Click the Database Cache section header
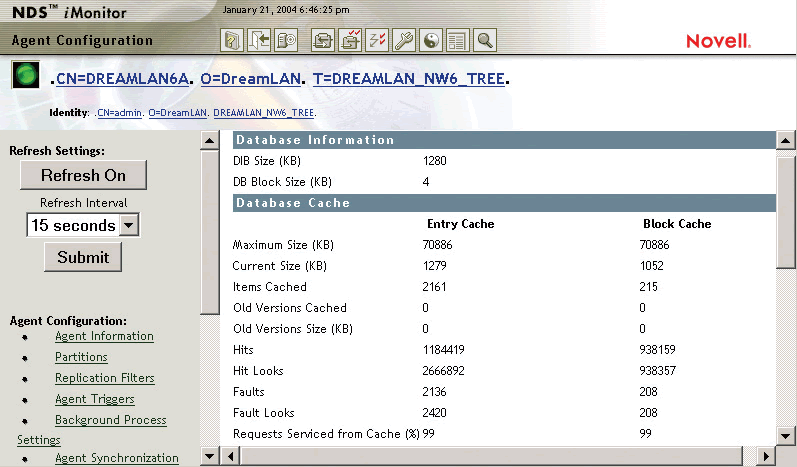 (504, 203)
